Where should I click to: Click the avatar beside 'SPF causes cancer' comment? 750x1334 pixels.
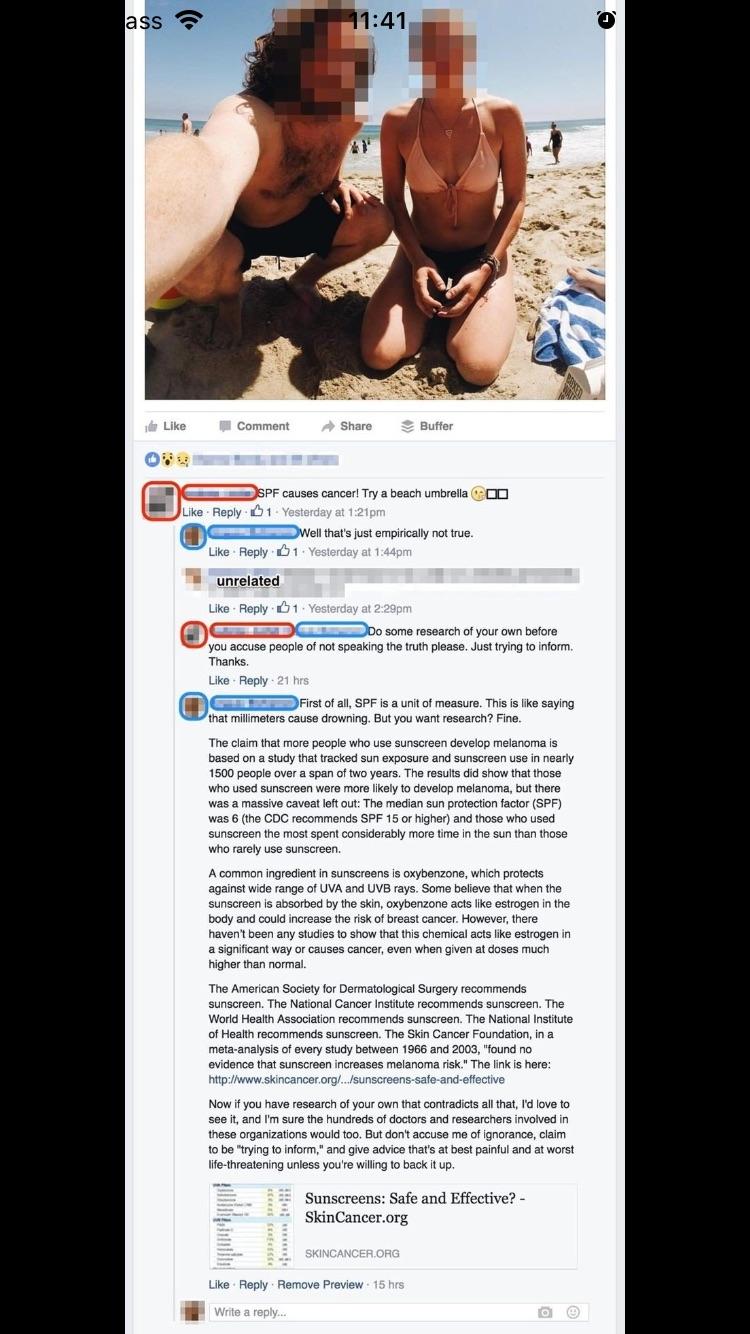[160, 500]
